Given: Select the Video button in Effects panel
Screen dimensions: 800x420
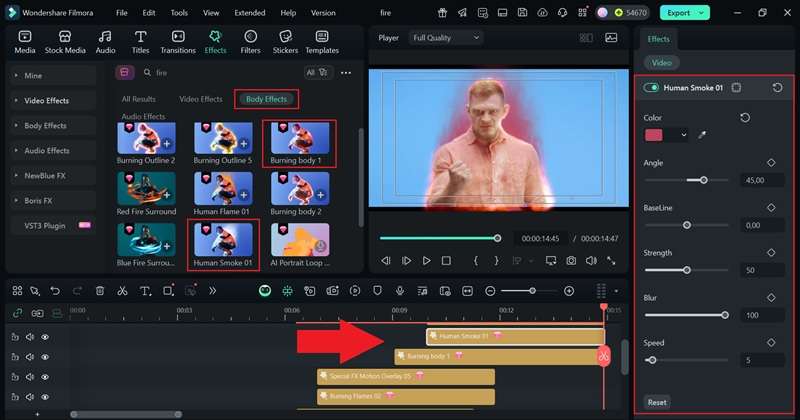Looking at the screenshot, I should click(x=661, y=63).
